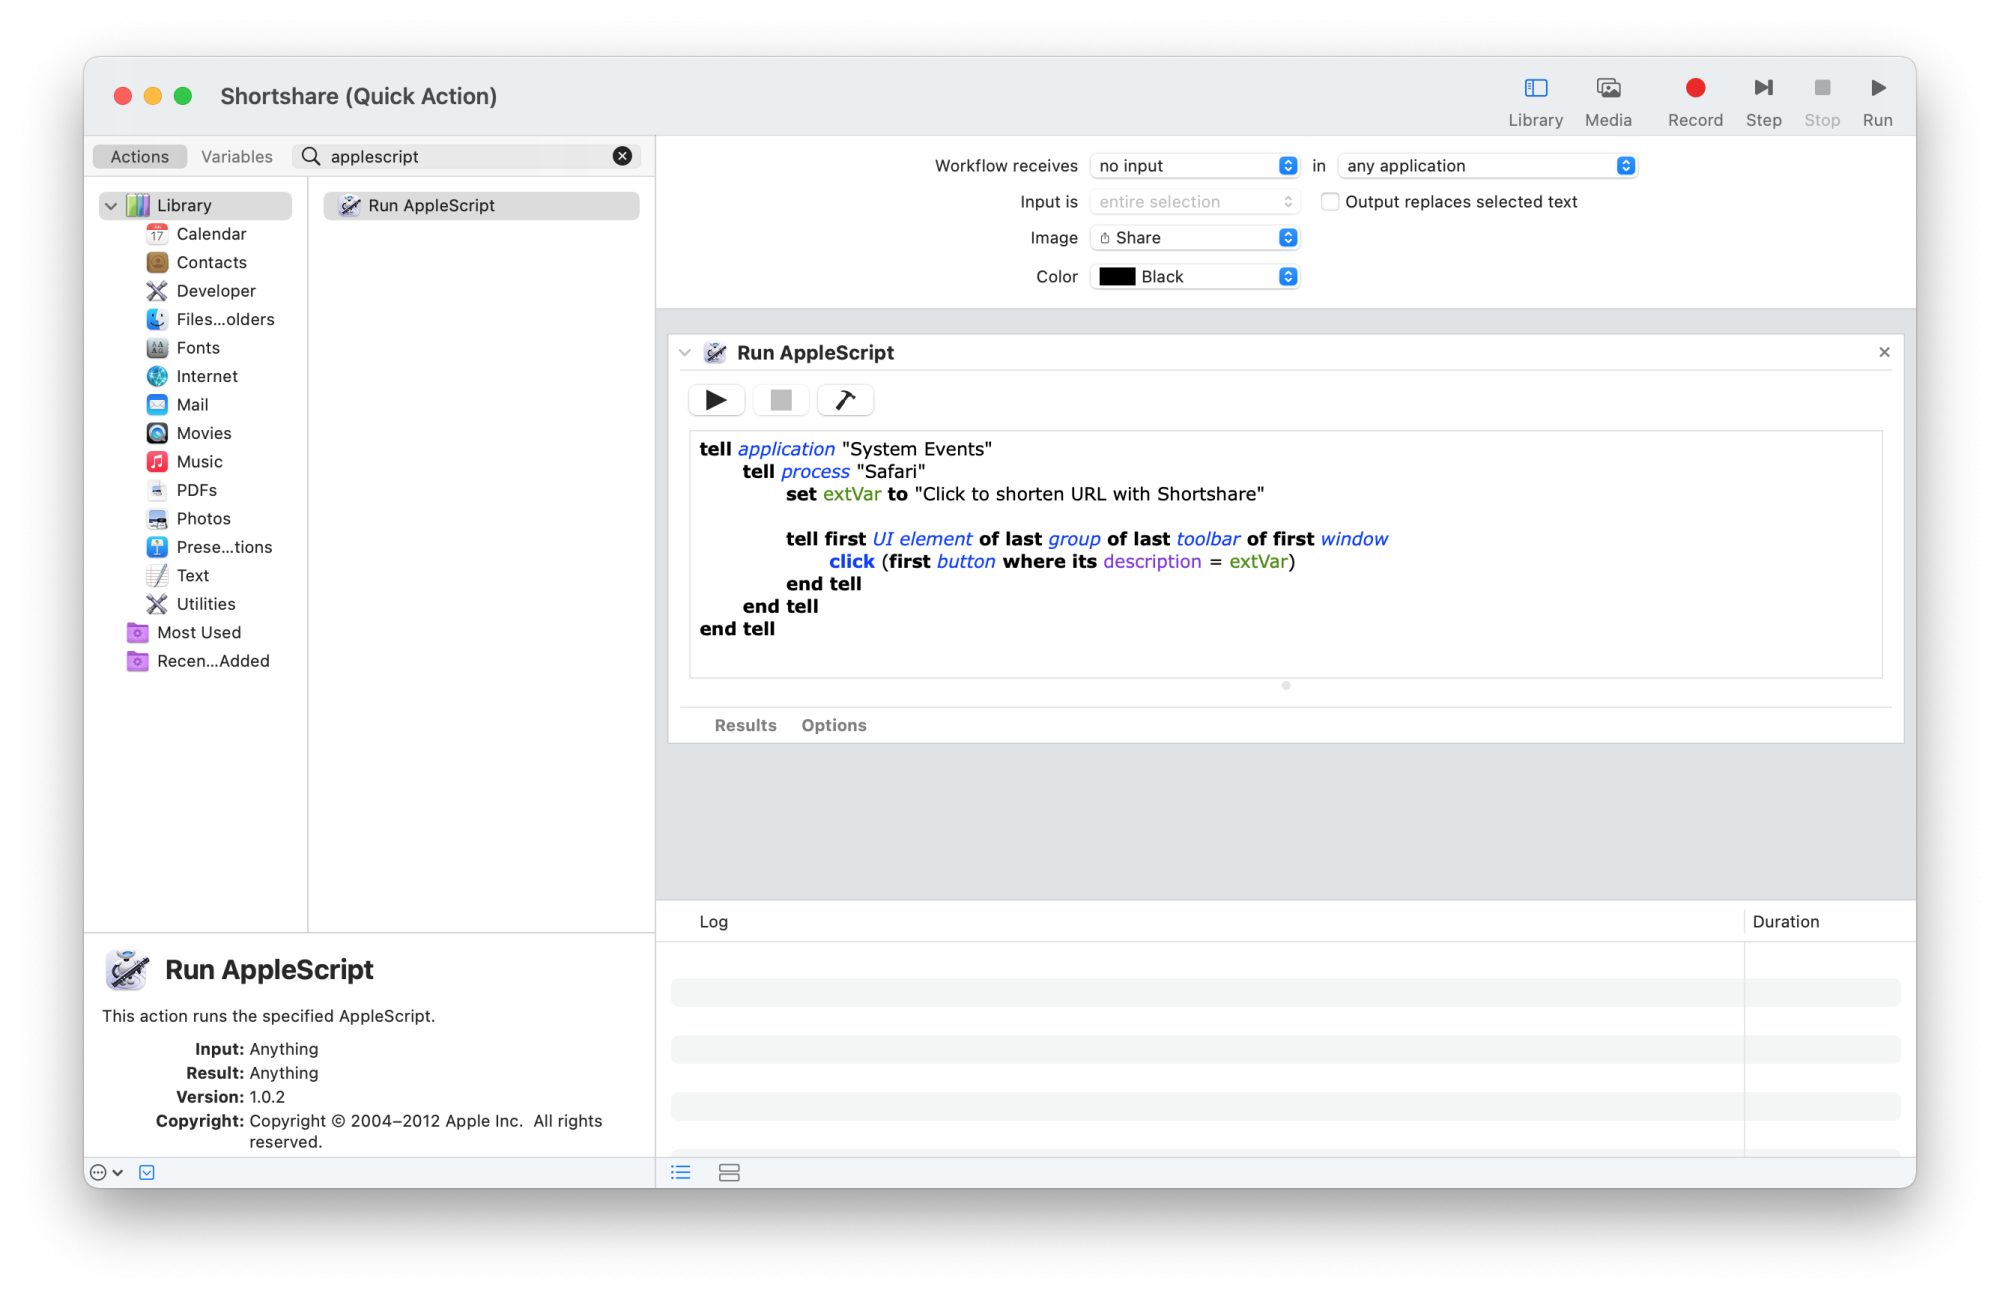The height and width of the screenshot is (1299, 2000).
Task: Open the Workflow receives dropdown
Action: click(1196, 166)
